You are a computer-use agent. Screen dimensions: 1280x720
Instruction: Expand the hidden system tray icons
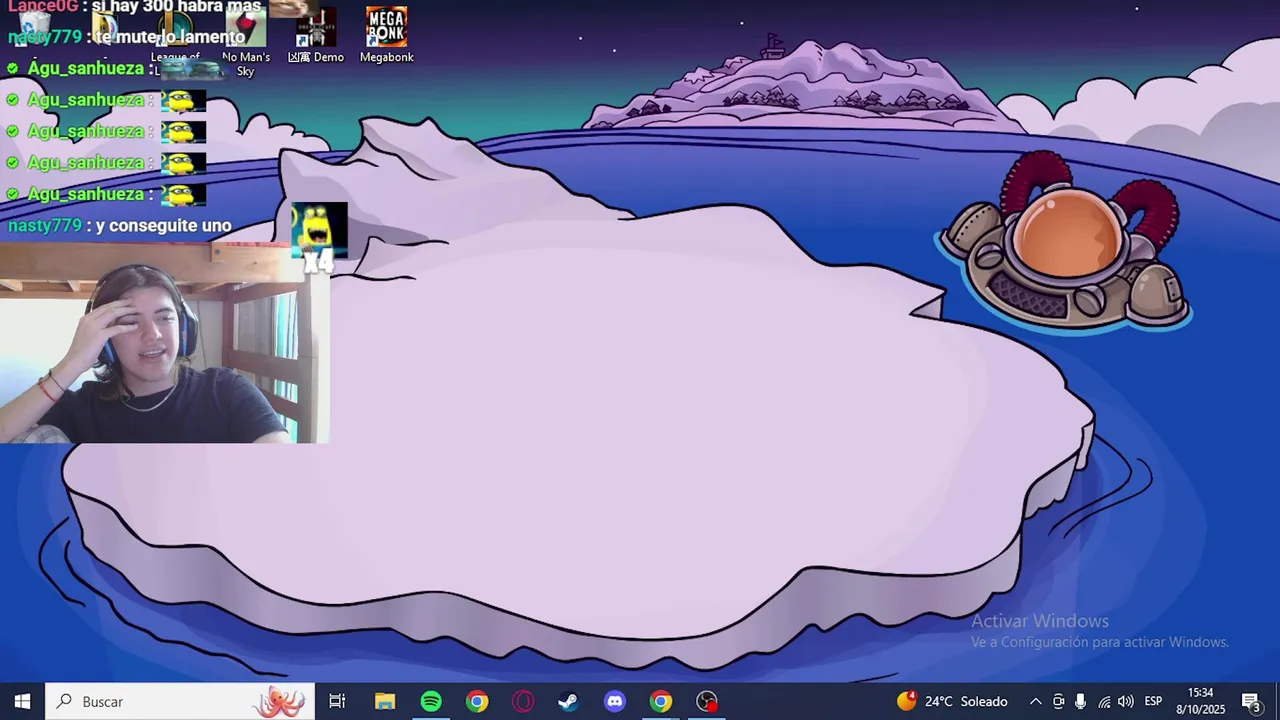coord(1035,701)
